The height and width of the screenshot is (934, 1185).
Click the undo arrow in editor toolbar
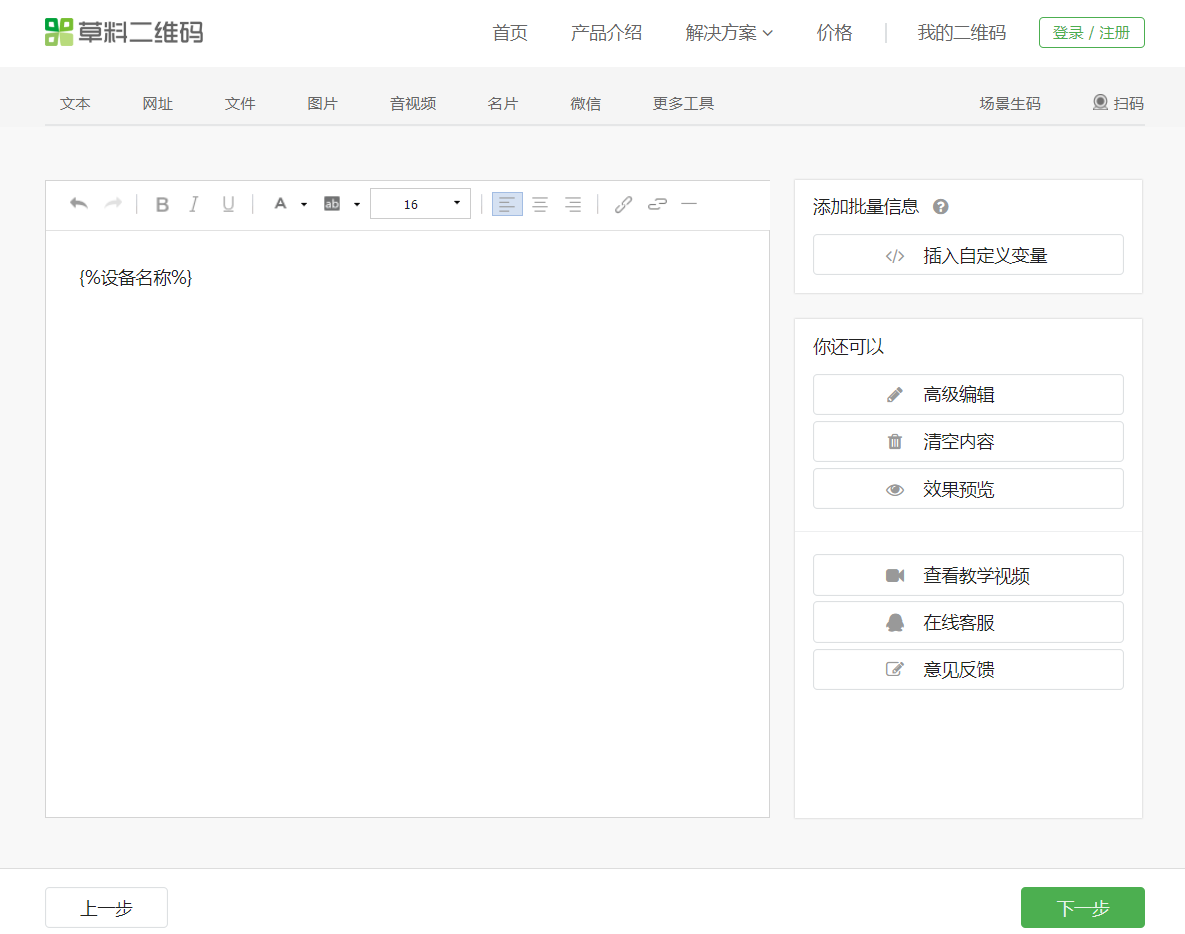point(79,204)
